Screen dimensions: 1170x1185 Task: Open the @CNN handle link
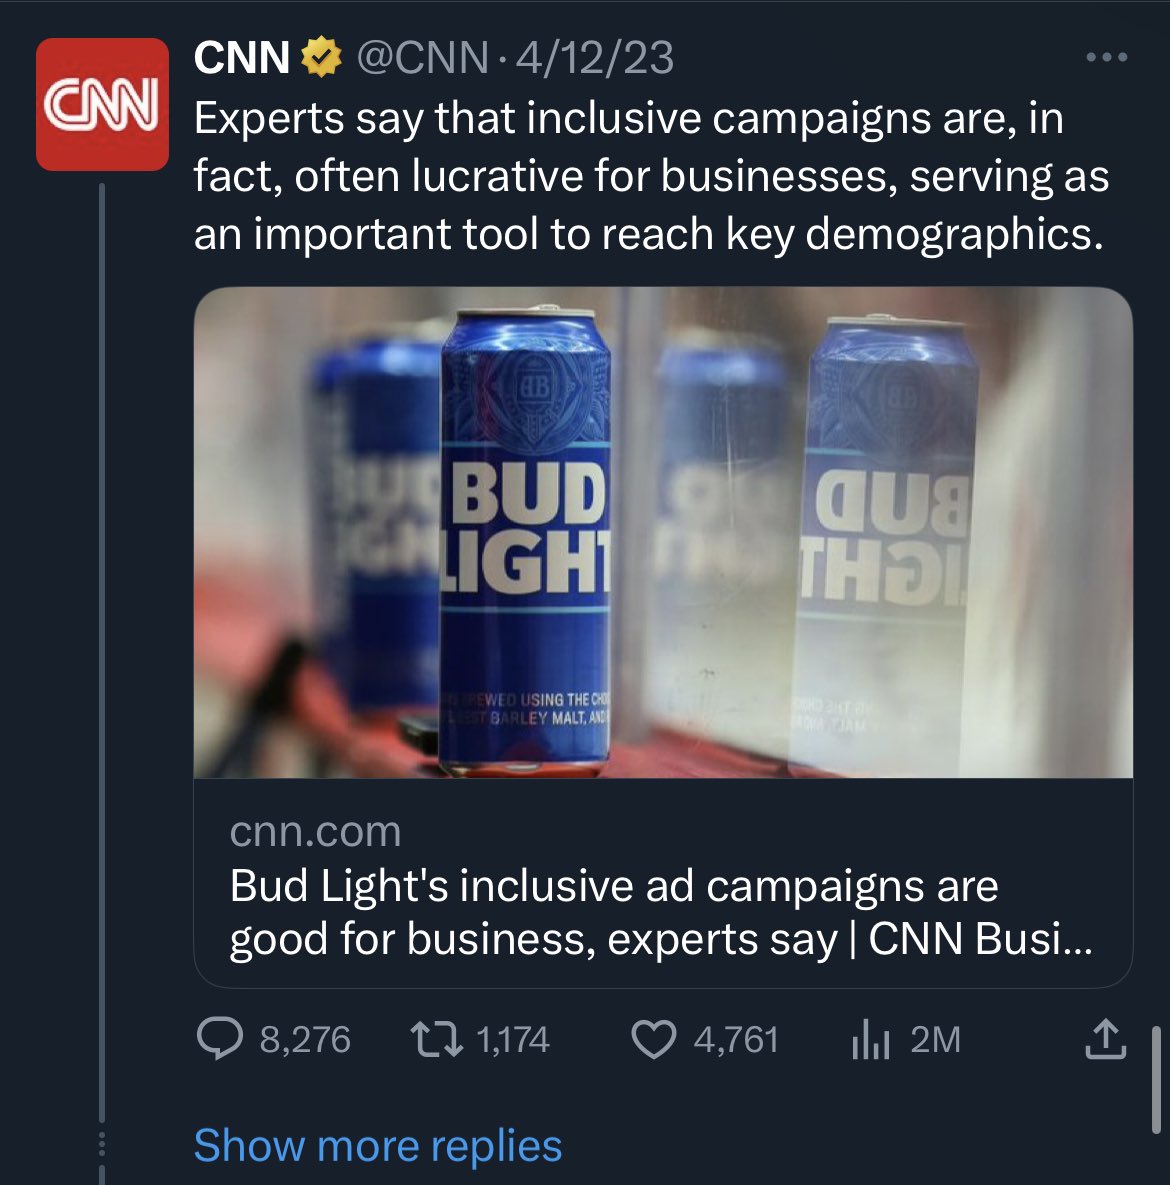point(422,58)
